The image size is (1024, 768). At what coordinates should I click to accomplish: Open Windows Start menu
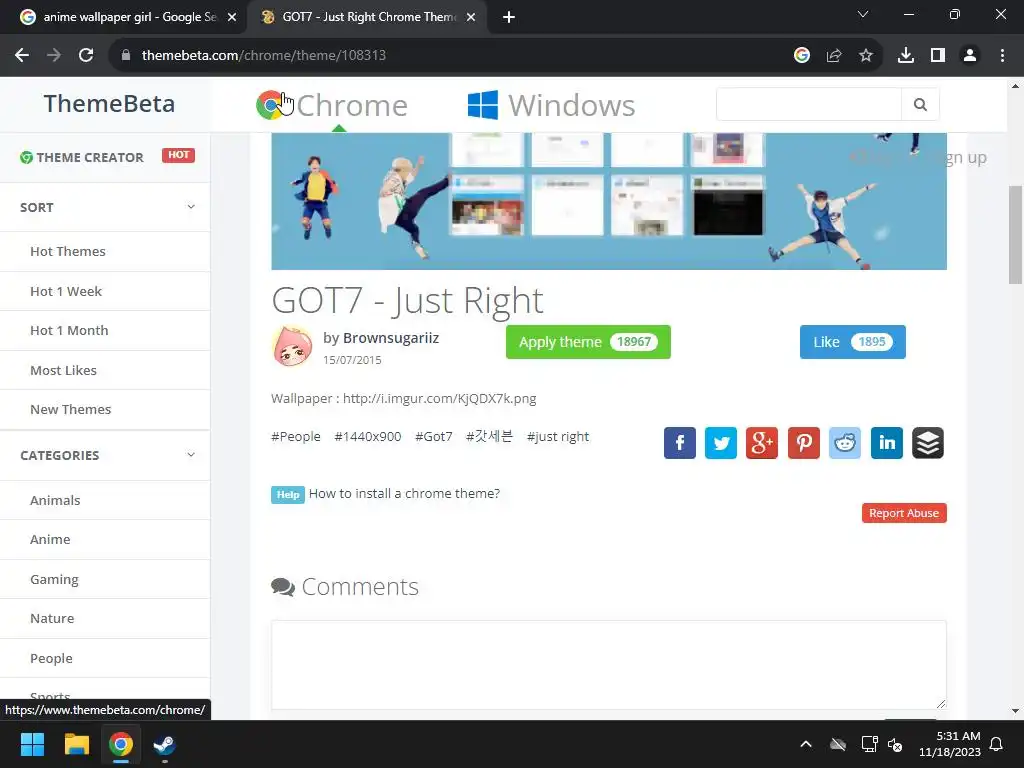(32, 744)
